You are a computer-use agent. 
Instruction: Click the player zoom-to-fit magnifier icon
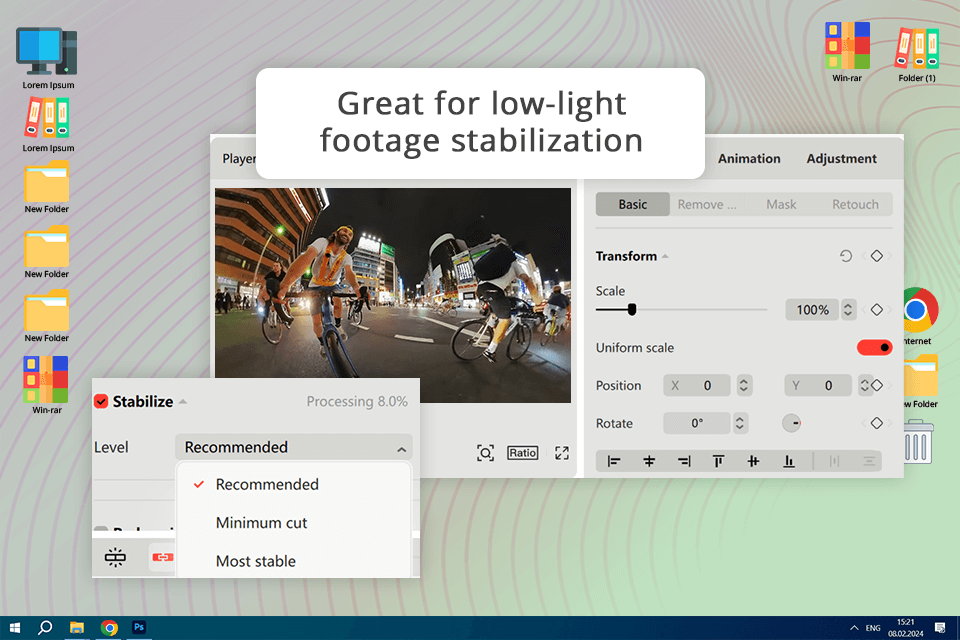click(485, 453)
